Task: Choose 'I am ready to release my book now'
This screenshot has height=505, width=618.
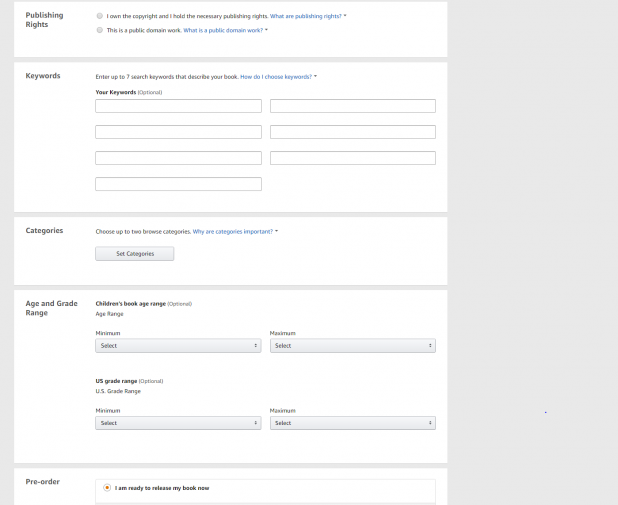Action: [x=107, y=488]
